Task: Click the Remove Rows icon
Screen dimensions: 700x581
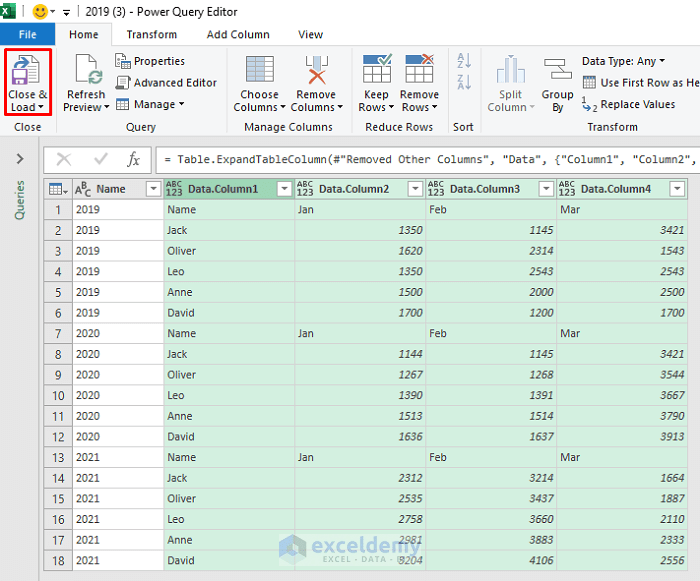Action: tap(419, 69)
